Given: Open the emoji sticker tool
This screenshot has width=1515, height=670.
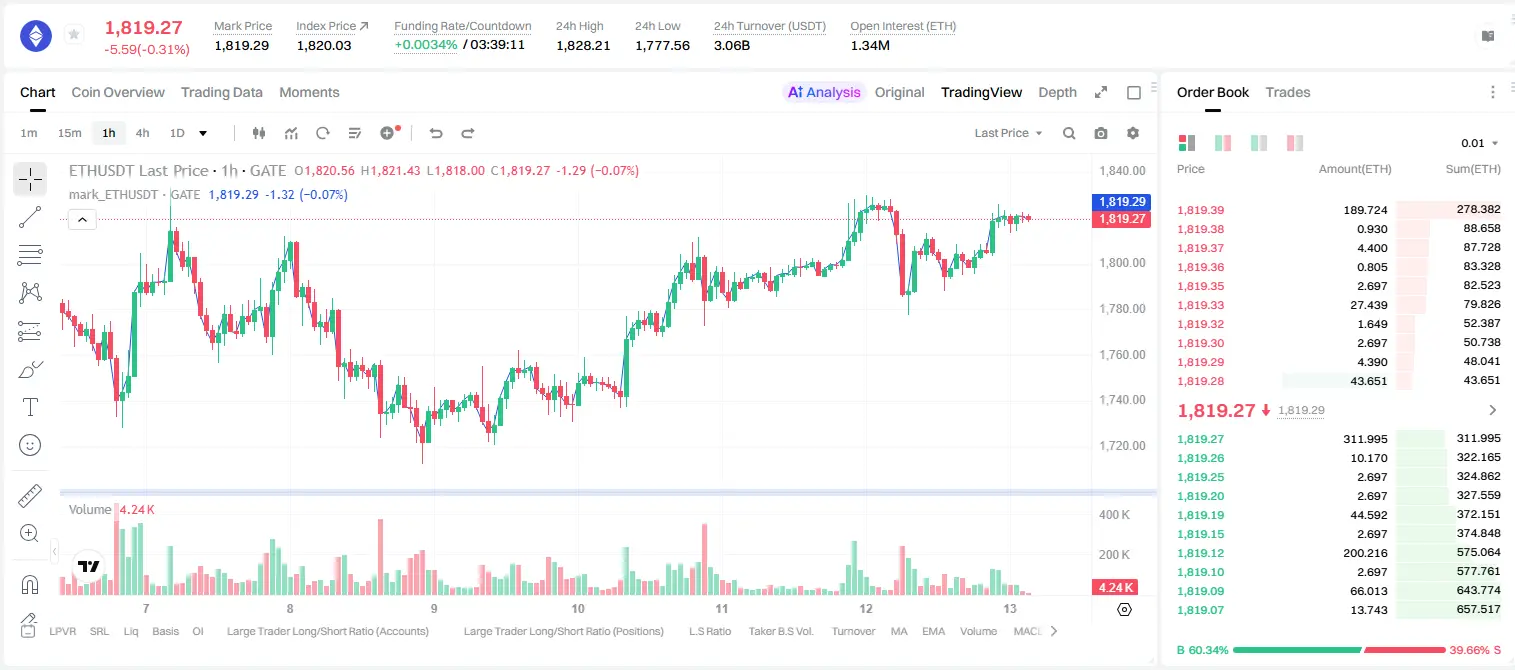Looking at the screenshot, I should tap(30, 445).
